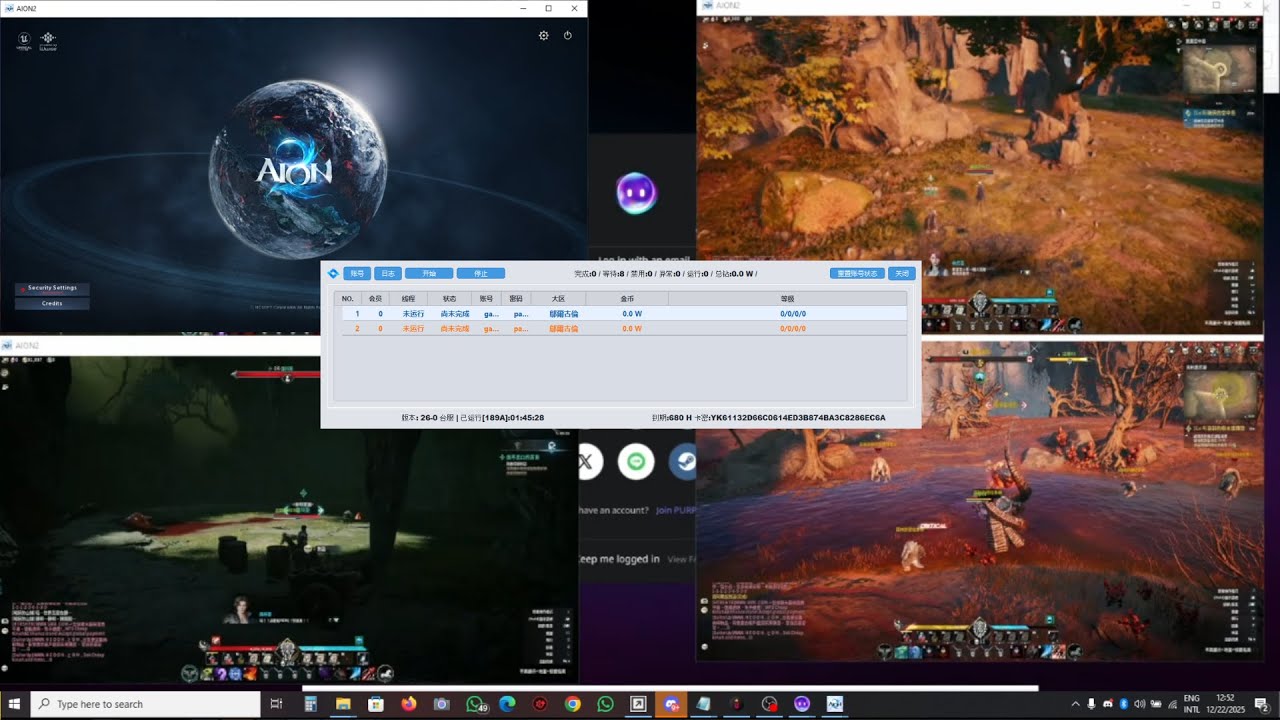Click the 金币 column header

pos(627,298)
